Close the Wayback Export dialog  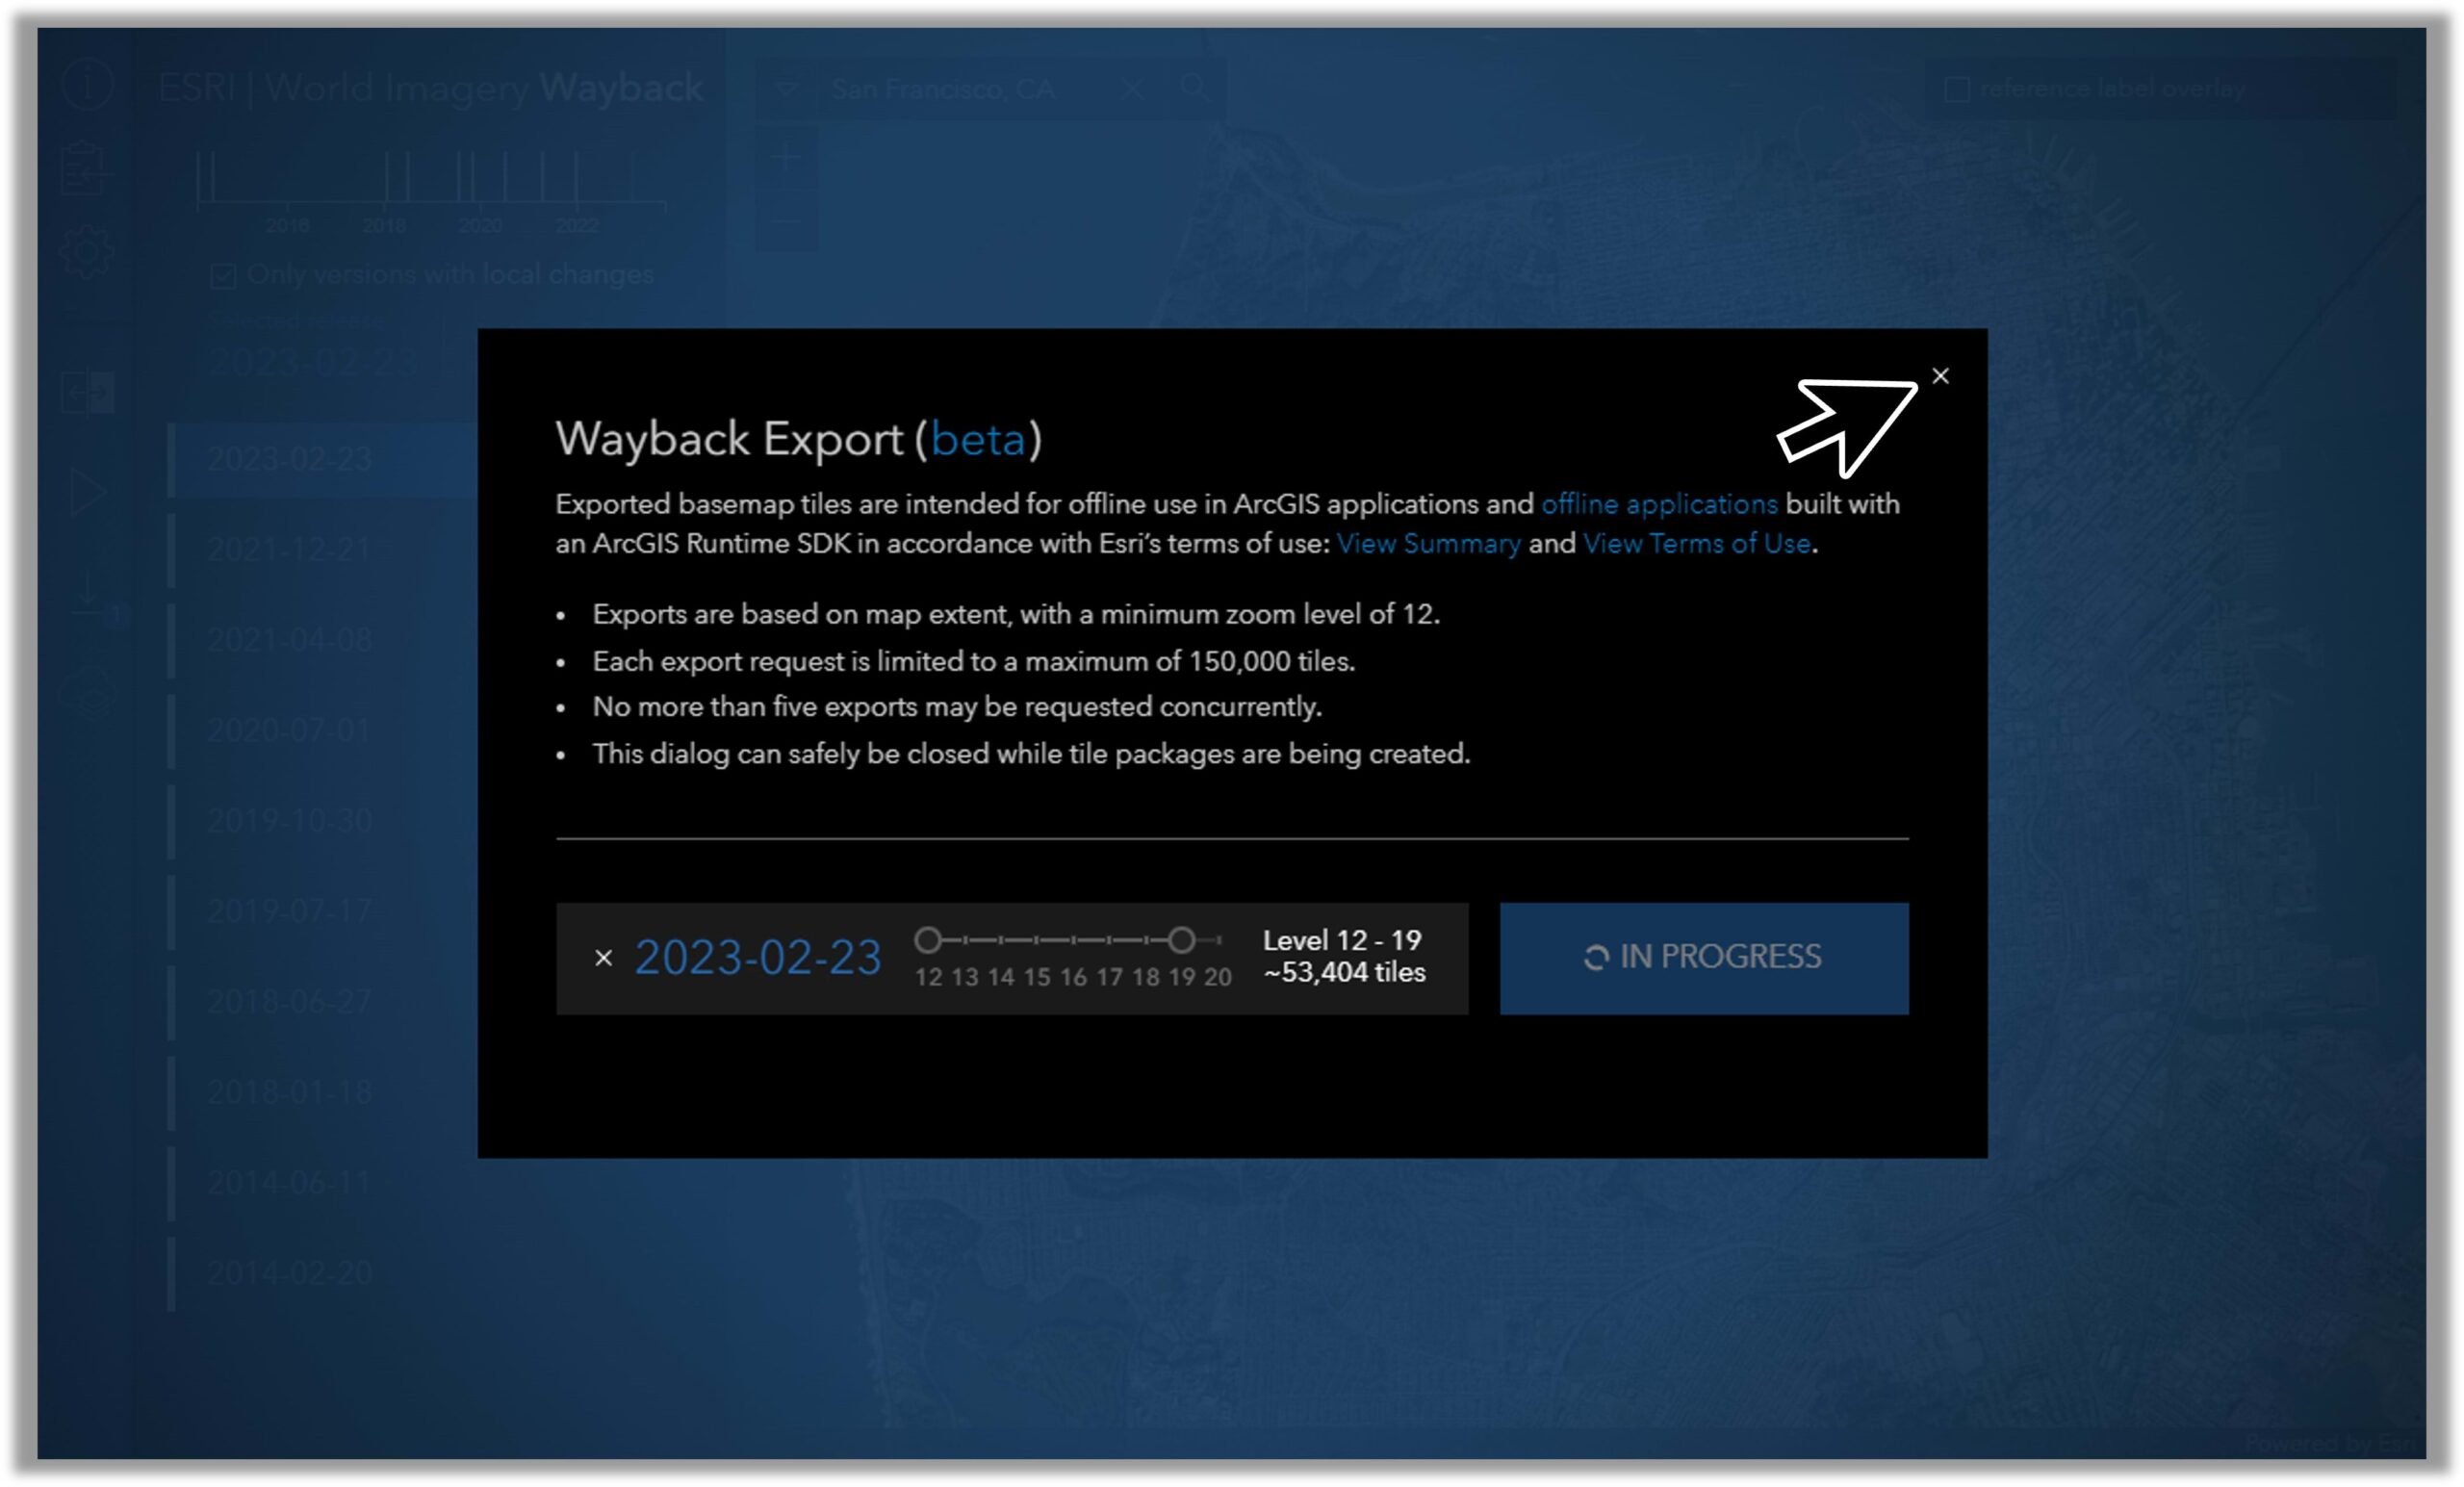point(1940,376)
